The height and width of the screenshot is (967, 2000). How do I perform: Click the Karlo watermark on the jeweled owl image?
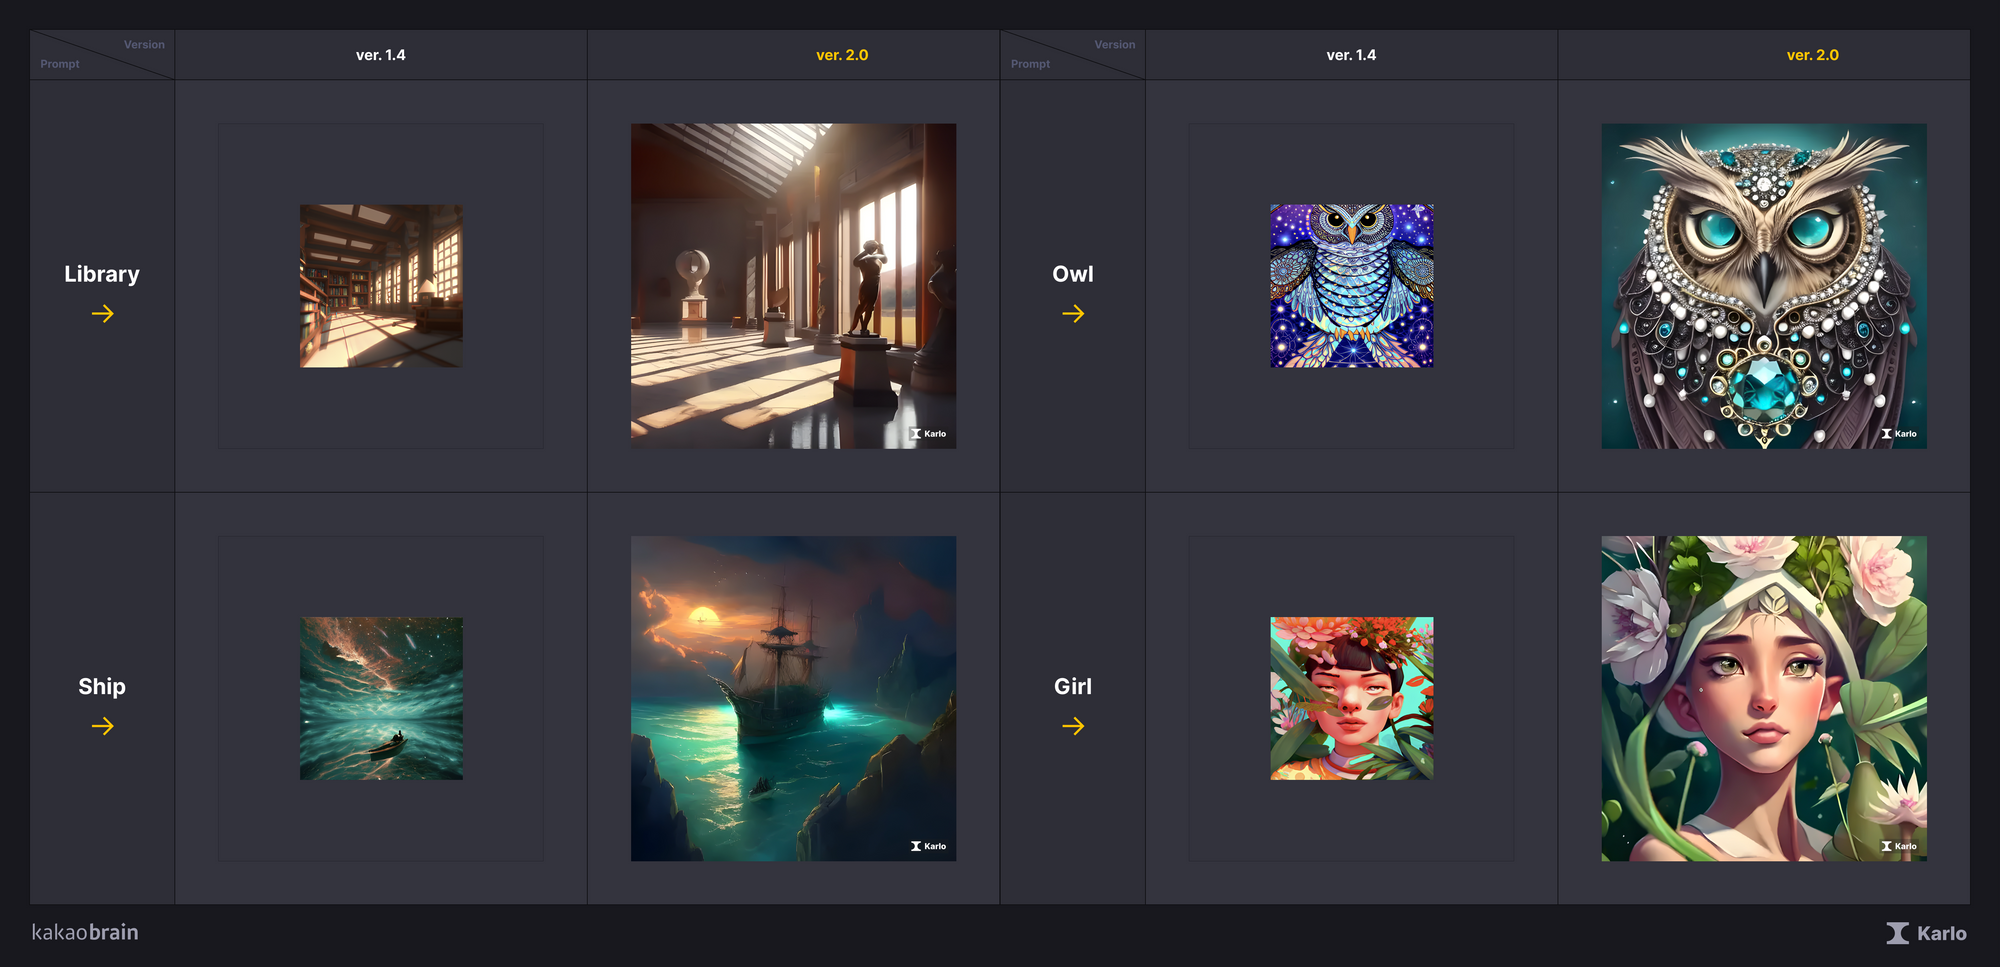(x=1899, y=433)
